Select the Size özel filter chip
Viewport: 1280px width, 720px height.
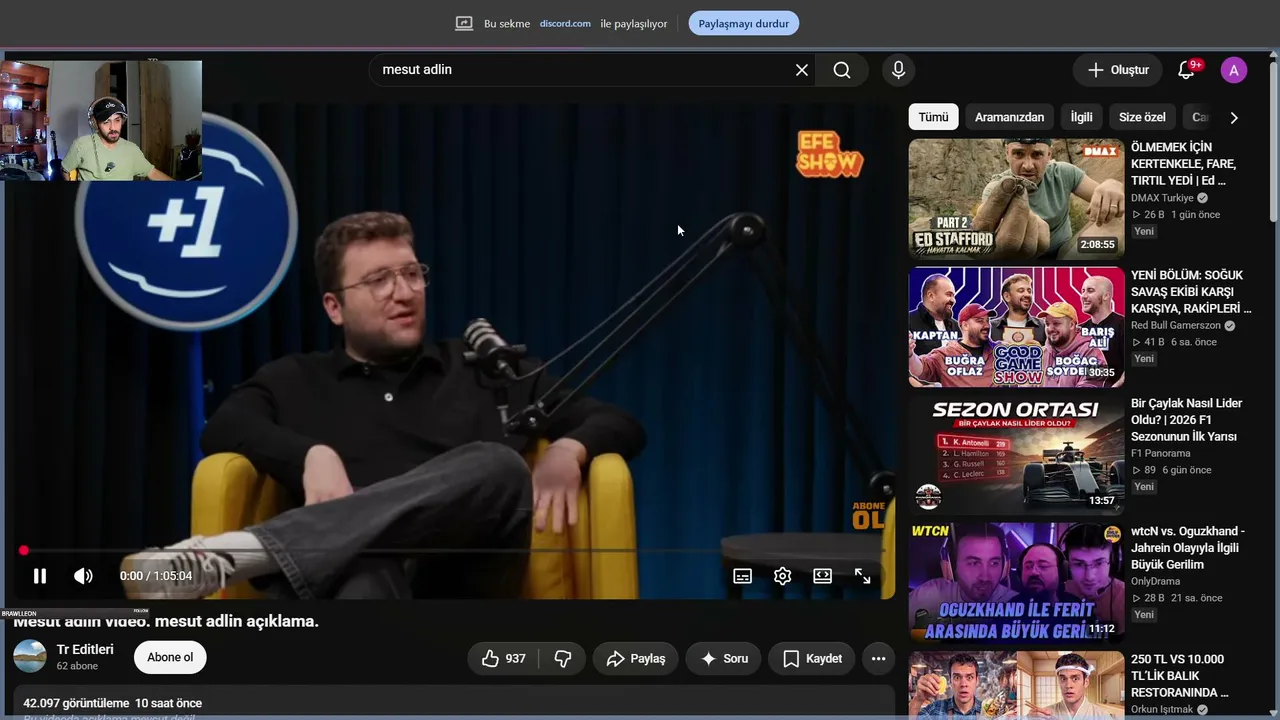(1142, 117)
